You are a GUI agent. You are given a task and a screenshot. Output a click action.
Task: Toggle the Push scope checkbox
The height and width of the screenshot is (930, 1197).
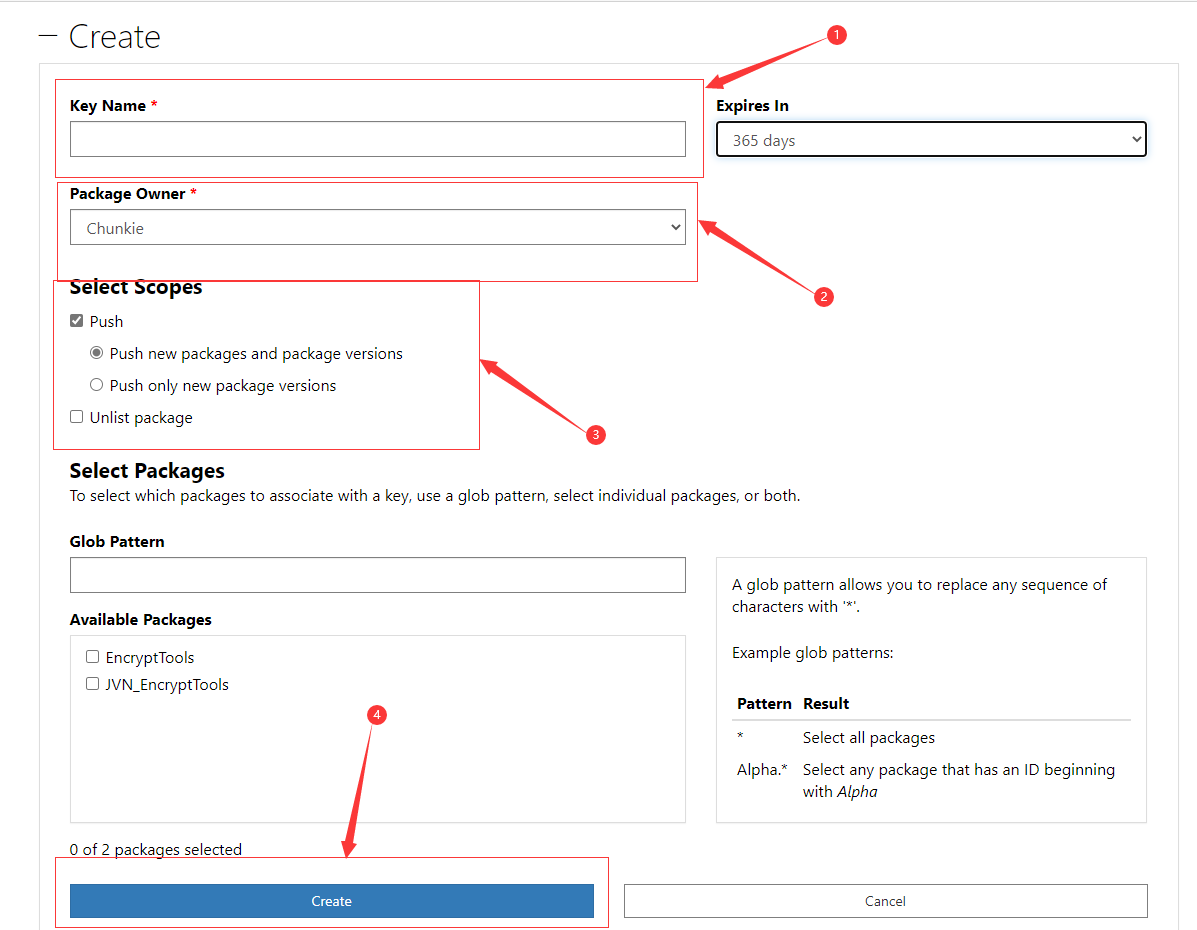(76, 321)
